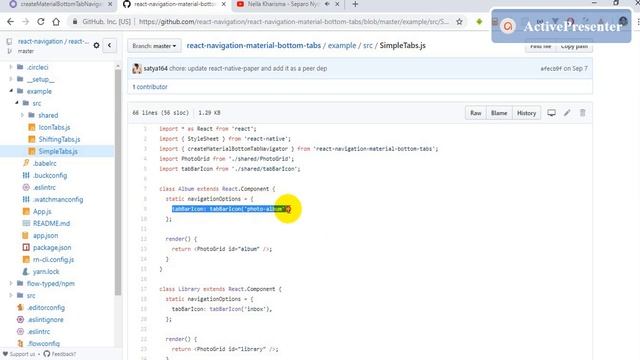The image size is (640, 360).
Task: Click the ActivePresenter recorder icon
Action: [508, 27]
